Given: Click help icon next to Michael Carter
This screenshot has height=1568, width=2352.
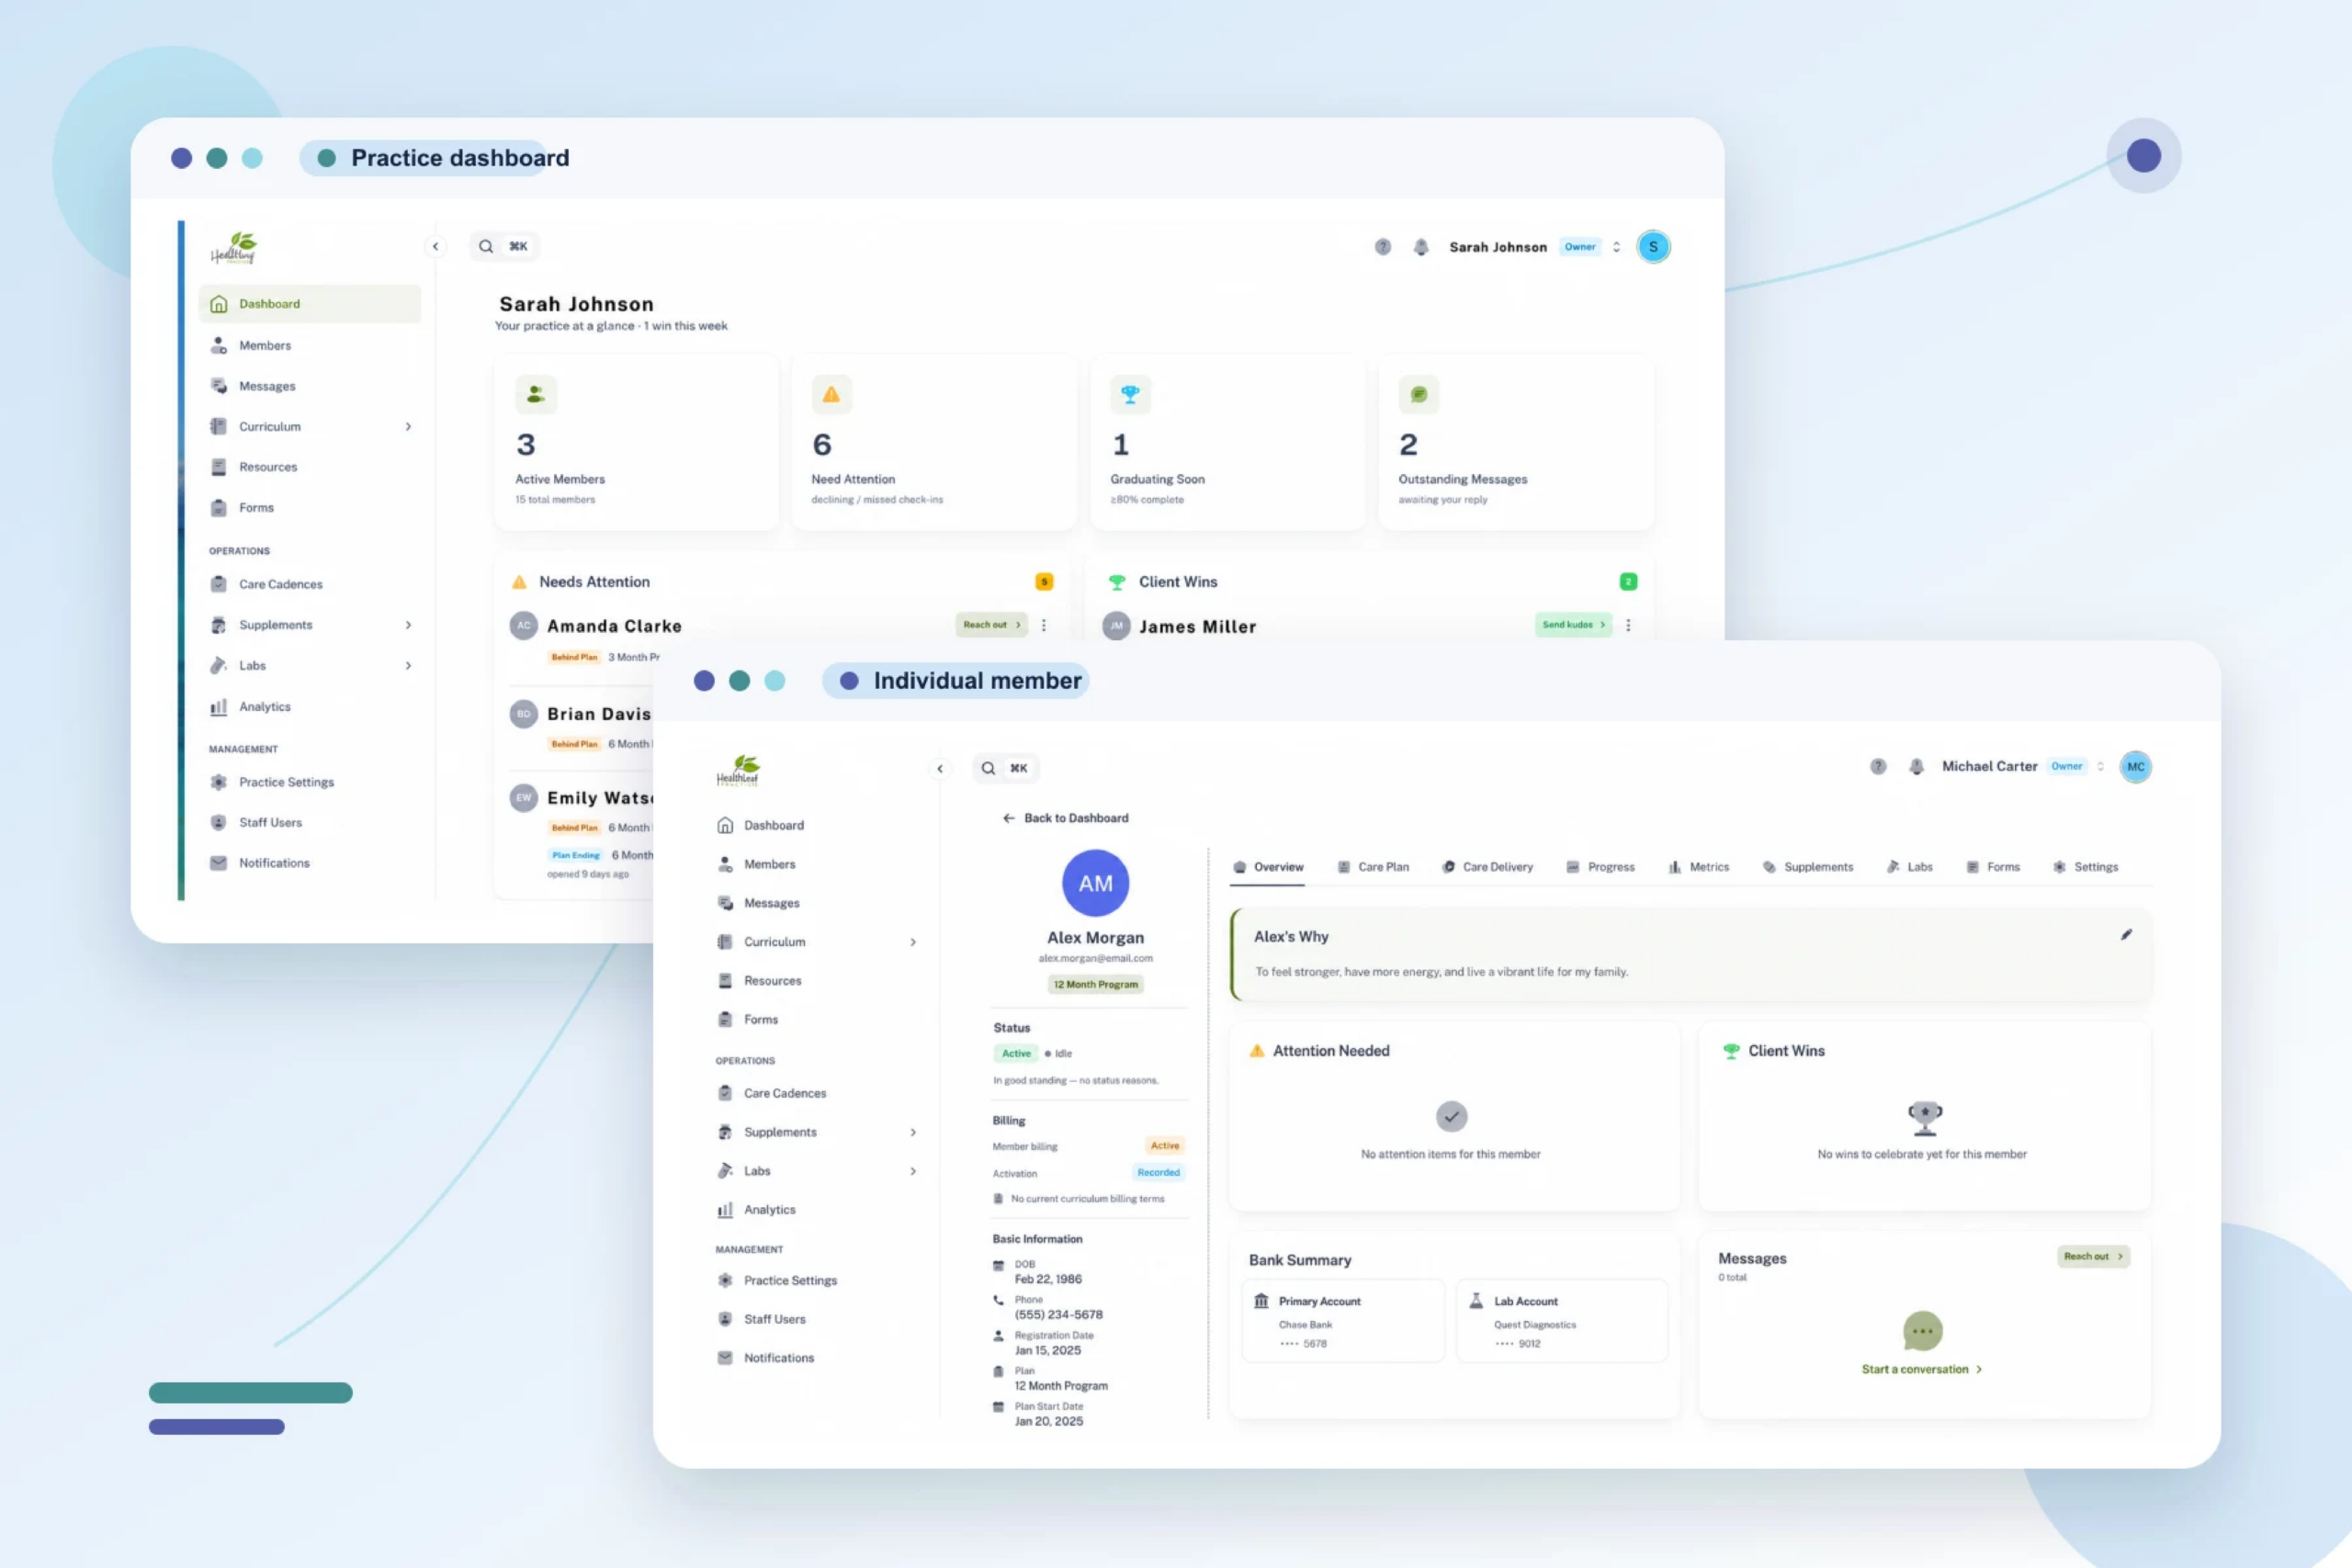Looking at the screenshot, I should pyautogui.click(x=1878, y=767).
